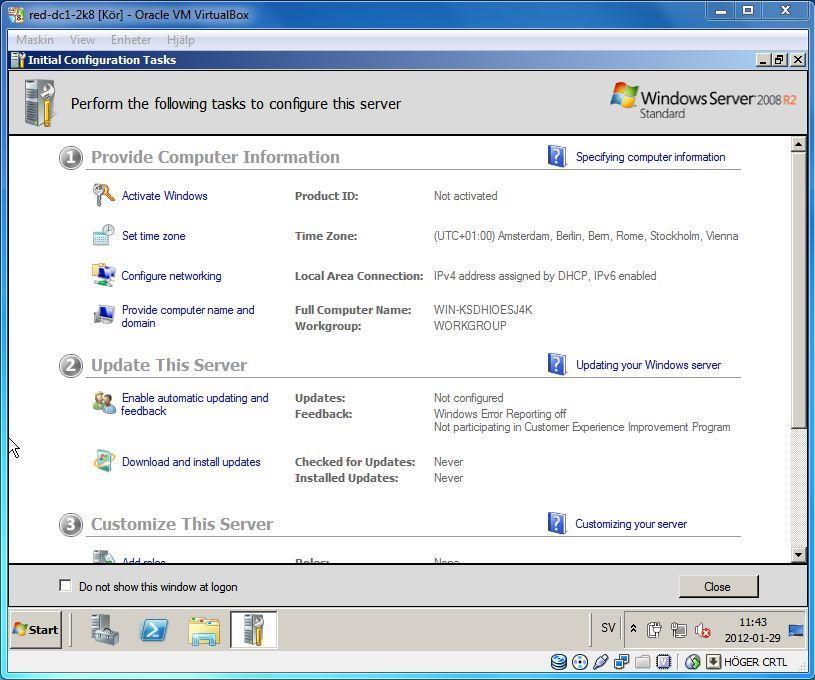This screenshot has height=680, width=815.
Task: Open Updating your Windows server help link
Action: (x=648, y=365)
